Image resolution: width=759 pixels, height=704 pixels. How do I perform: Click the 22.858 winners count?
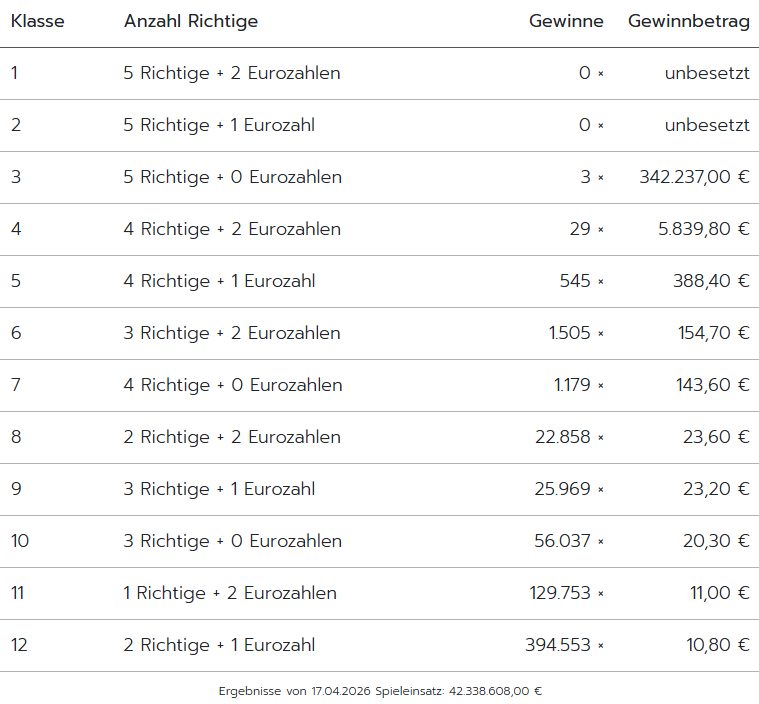563,437
